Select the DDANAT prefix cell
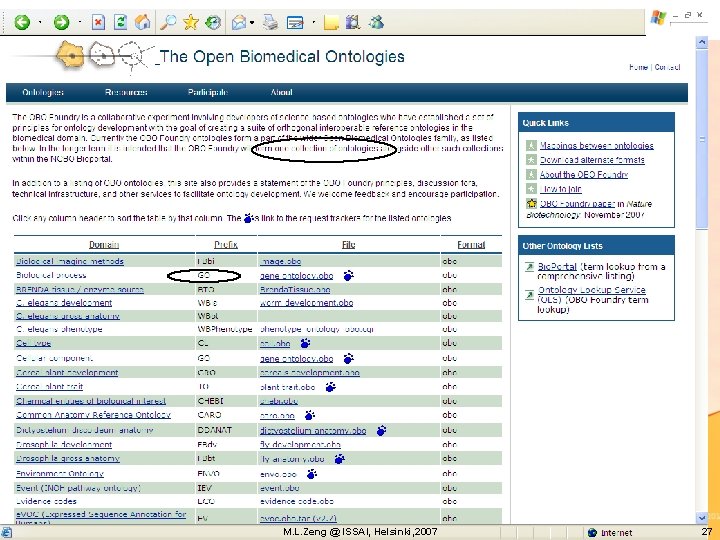The image size is (720, 540). click(226, 430)
